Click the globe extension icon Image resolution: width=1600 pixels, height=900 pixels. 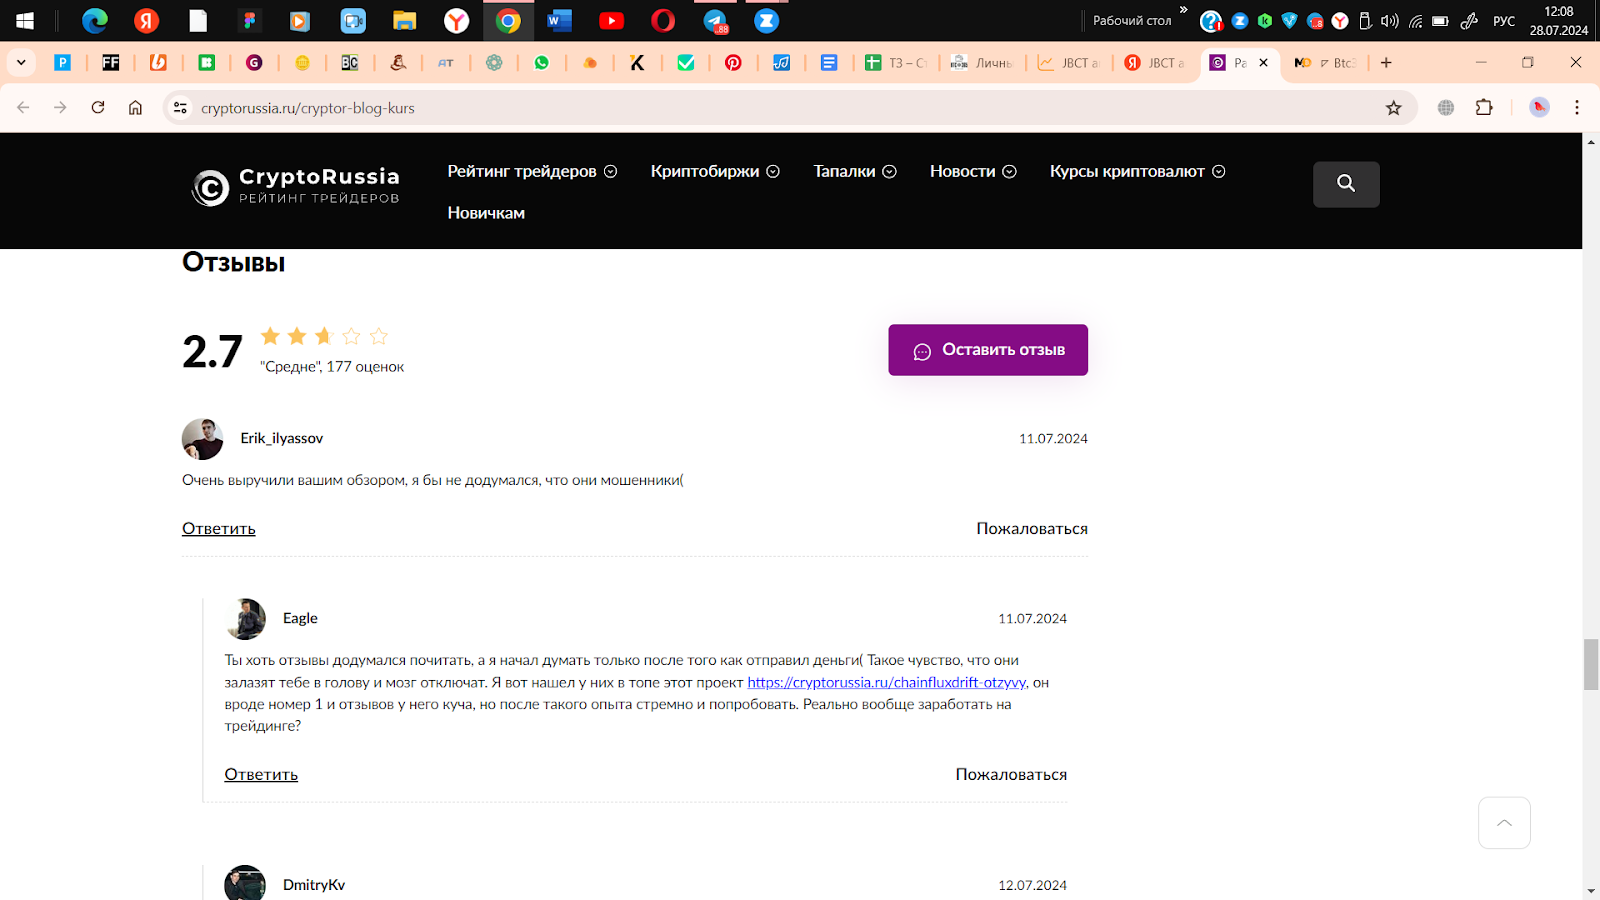coord(1446,107)
